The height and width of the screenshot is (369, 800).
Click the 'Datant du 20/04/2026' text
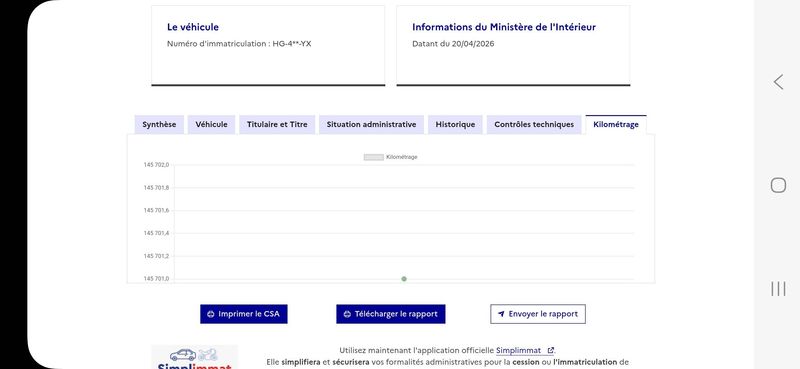coord(453,44)
